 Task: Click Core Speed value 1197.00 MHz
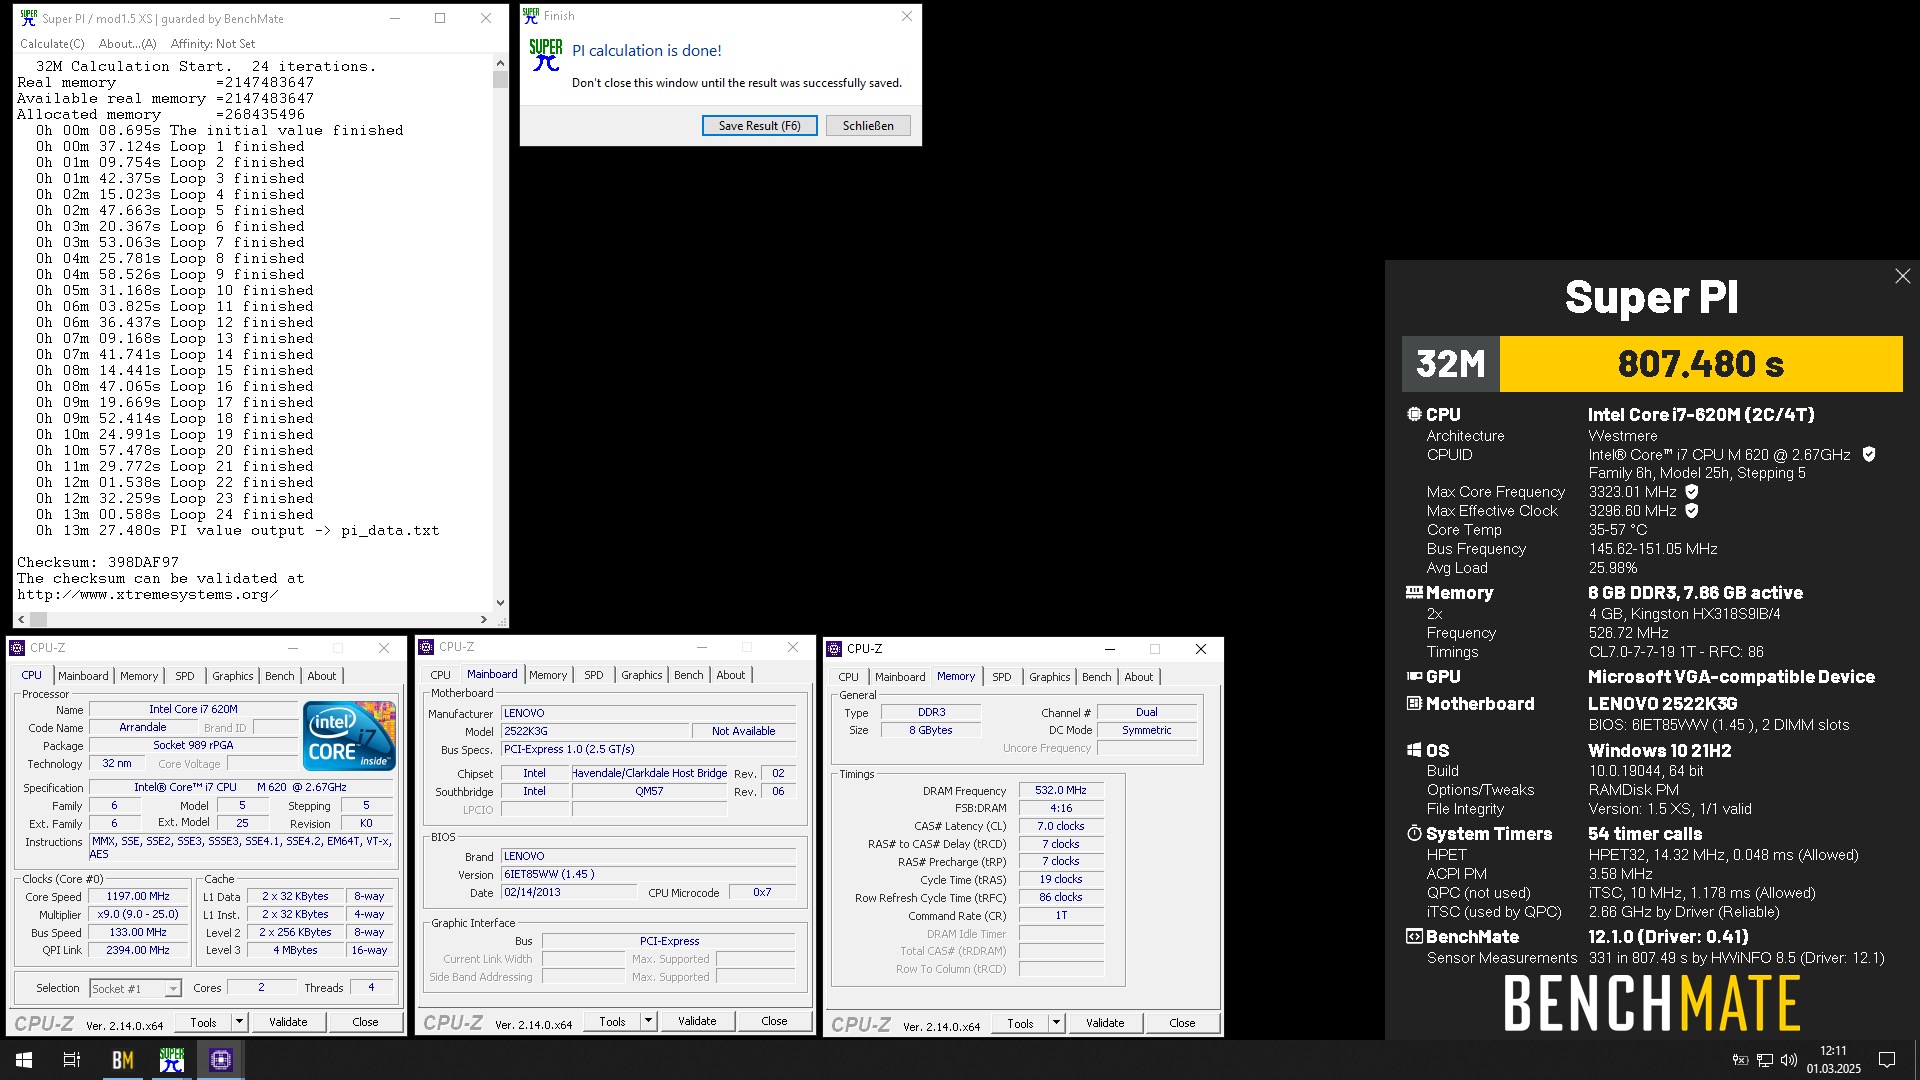[138, 897]
